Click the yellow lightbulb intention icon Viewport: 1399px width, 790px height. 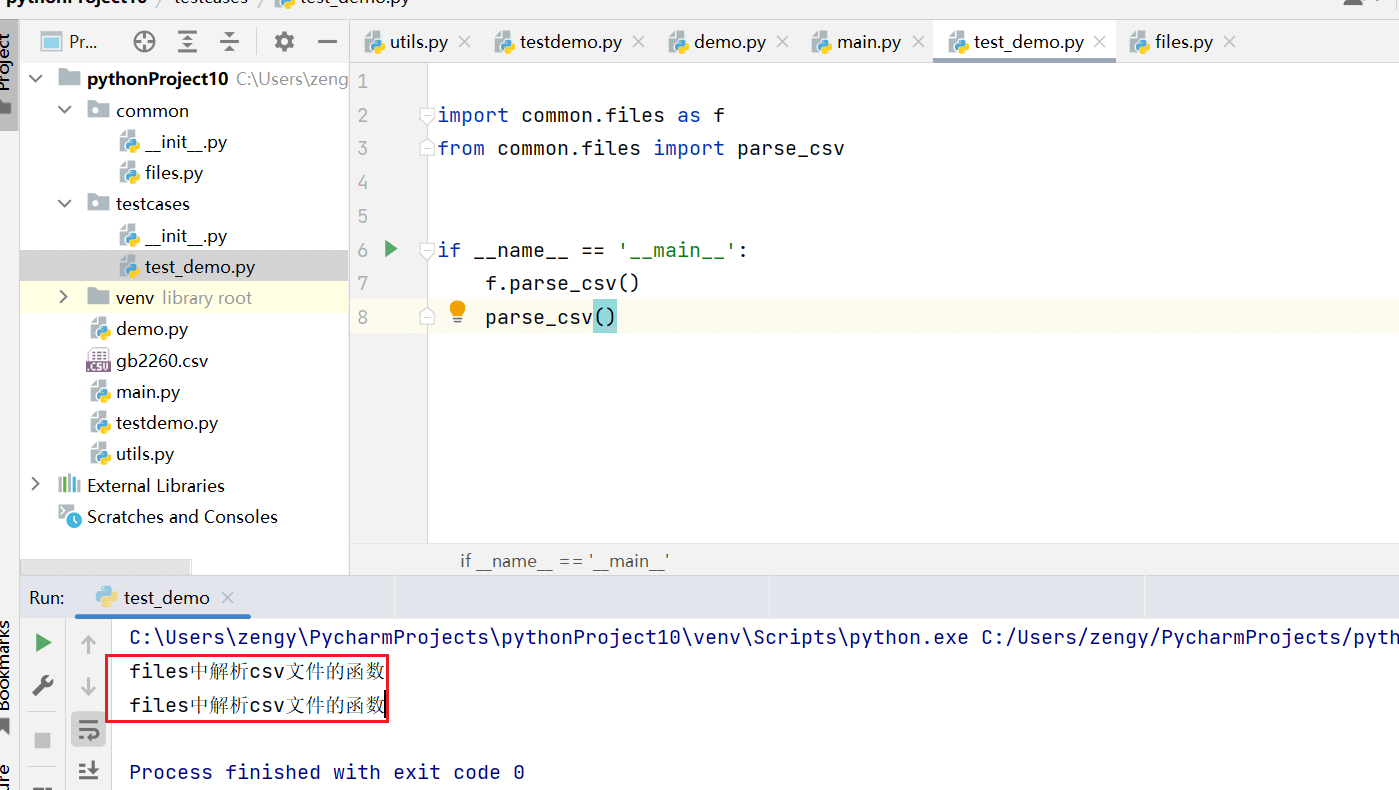tap(457, 312)
